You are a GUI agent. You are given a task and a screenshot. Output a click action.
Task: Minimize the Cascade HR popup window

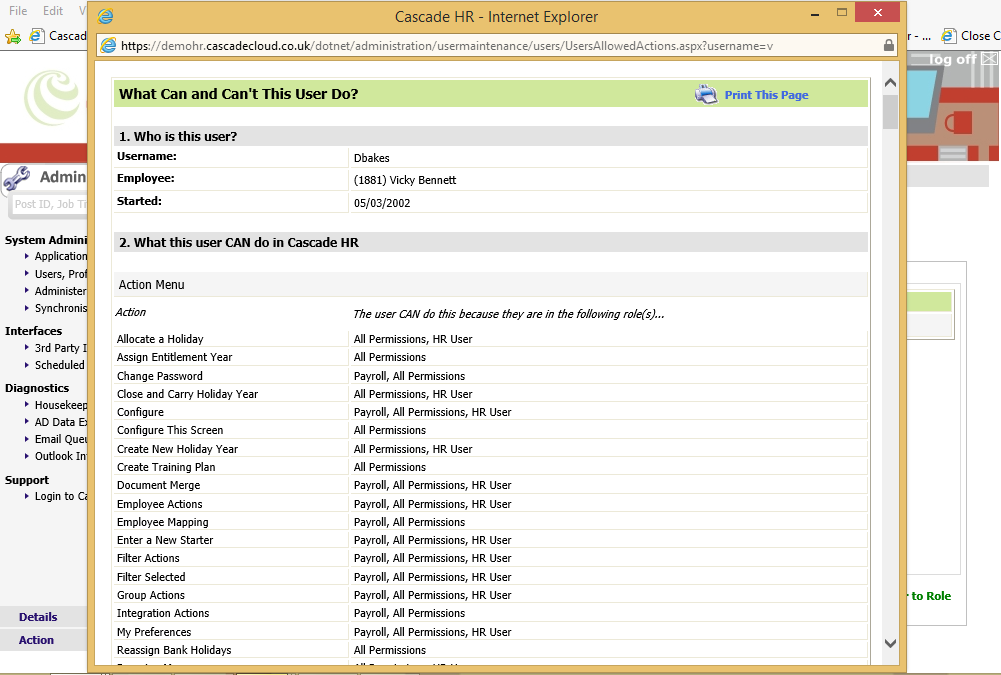pos(815,13)
